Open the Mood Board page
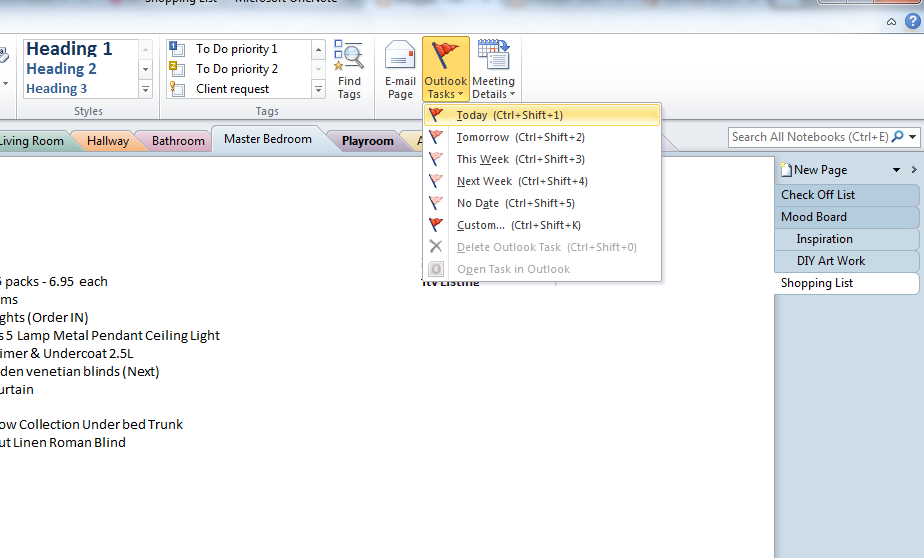 [x=846, y=217]
